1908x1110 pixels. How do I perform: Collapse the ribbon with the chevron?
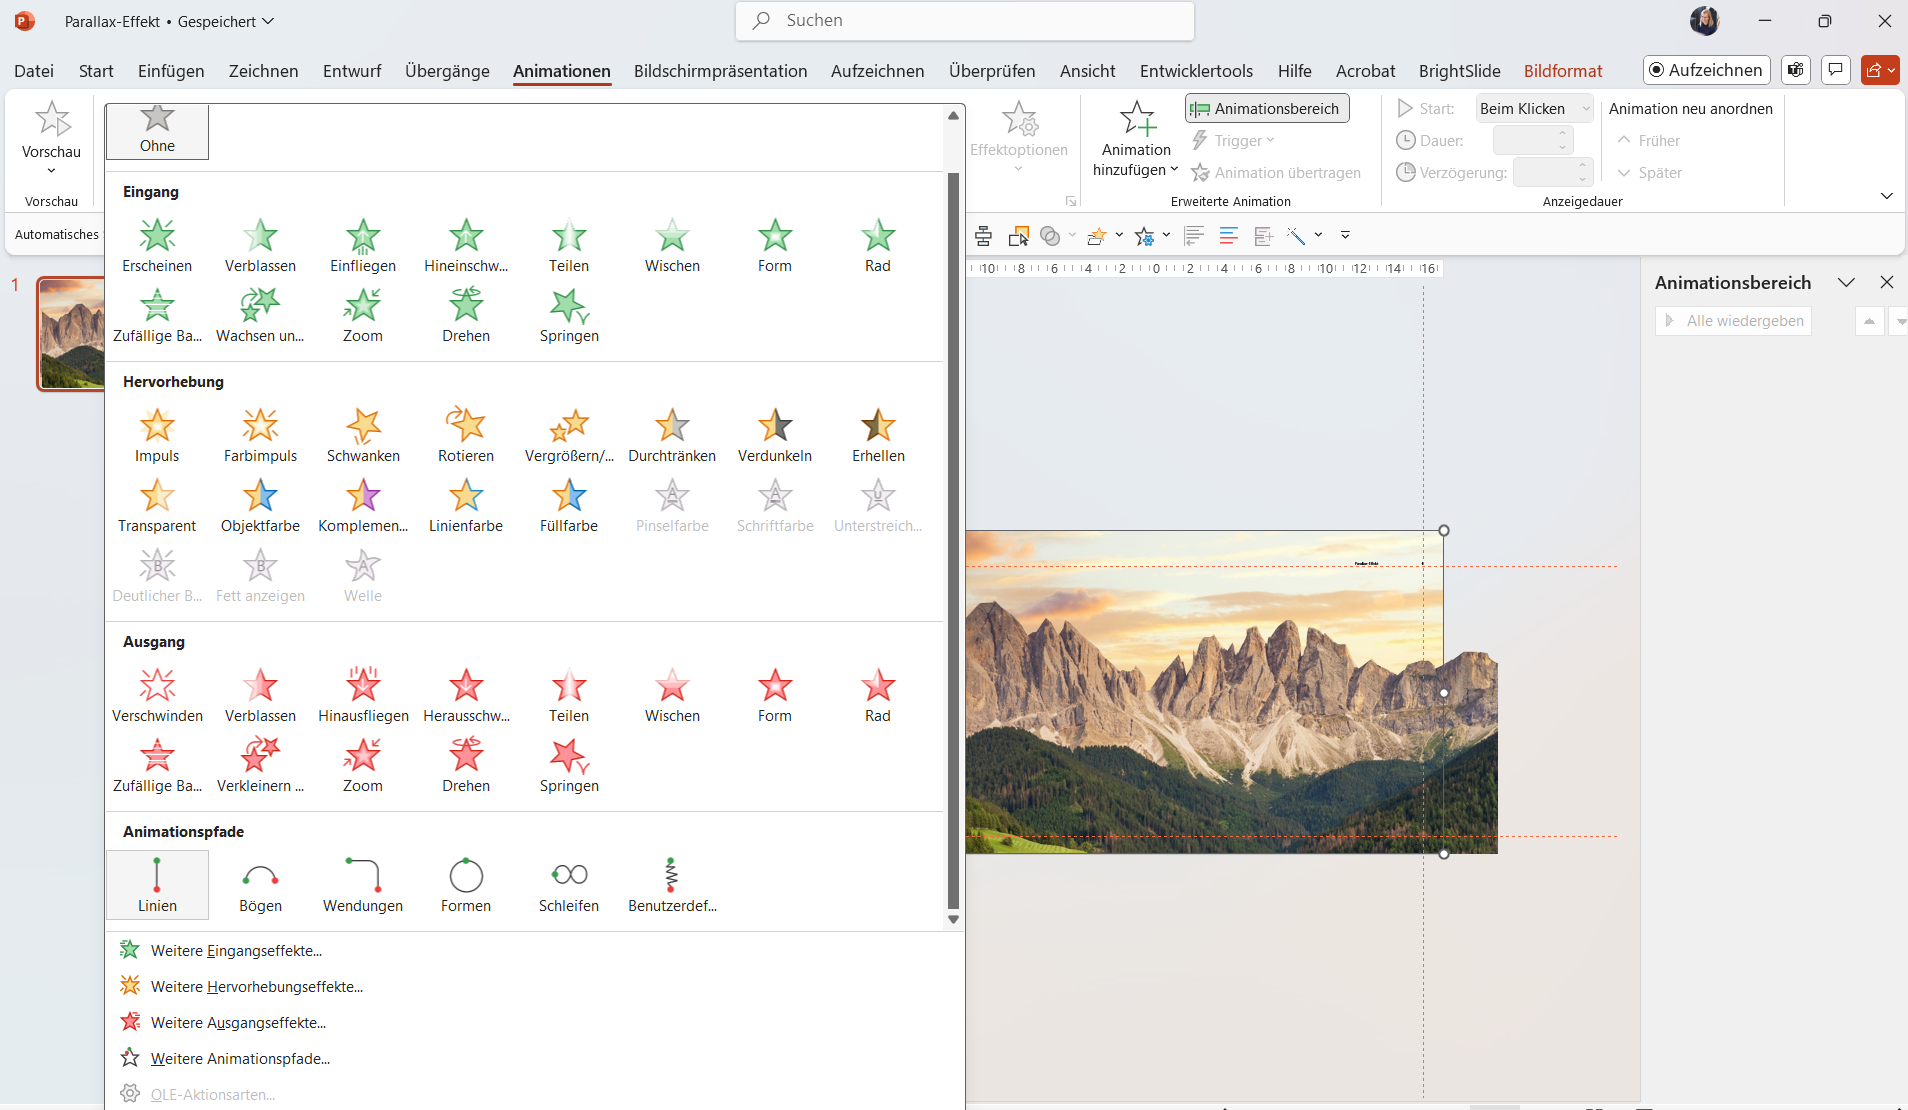(1887, 196)
